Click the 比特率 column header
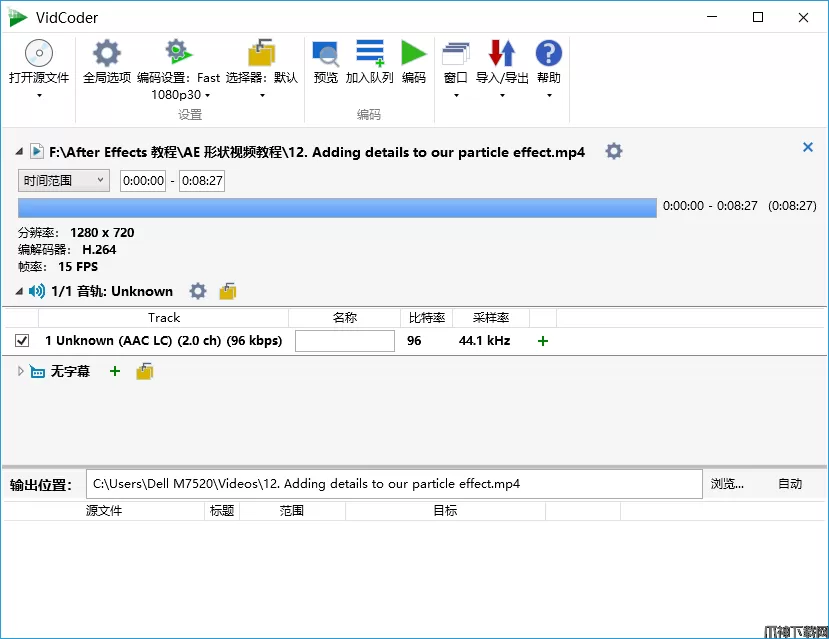829x639 pixels. pyautogui.click(x=427, y=318)
